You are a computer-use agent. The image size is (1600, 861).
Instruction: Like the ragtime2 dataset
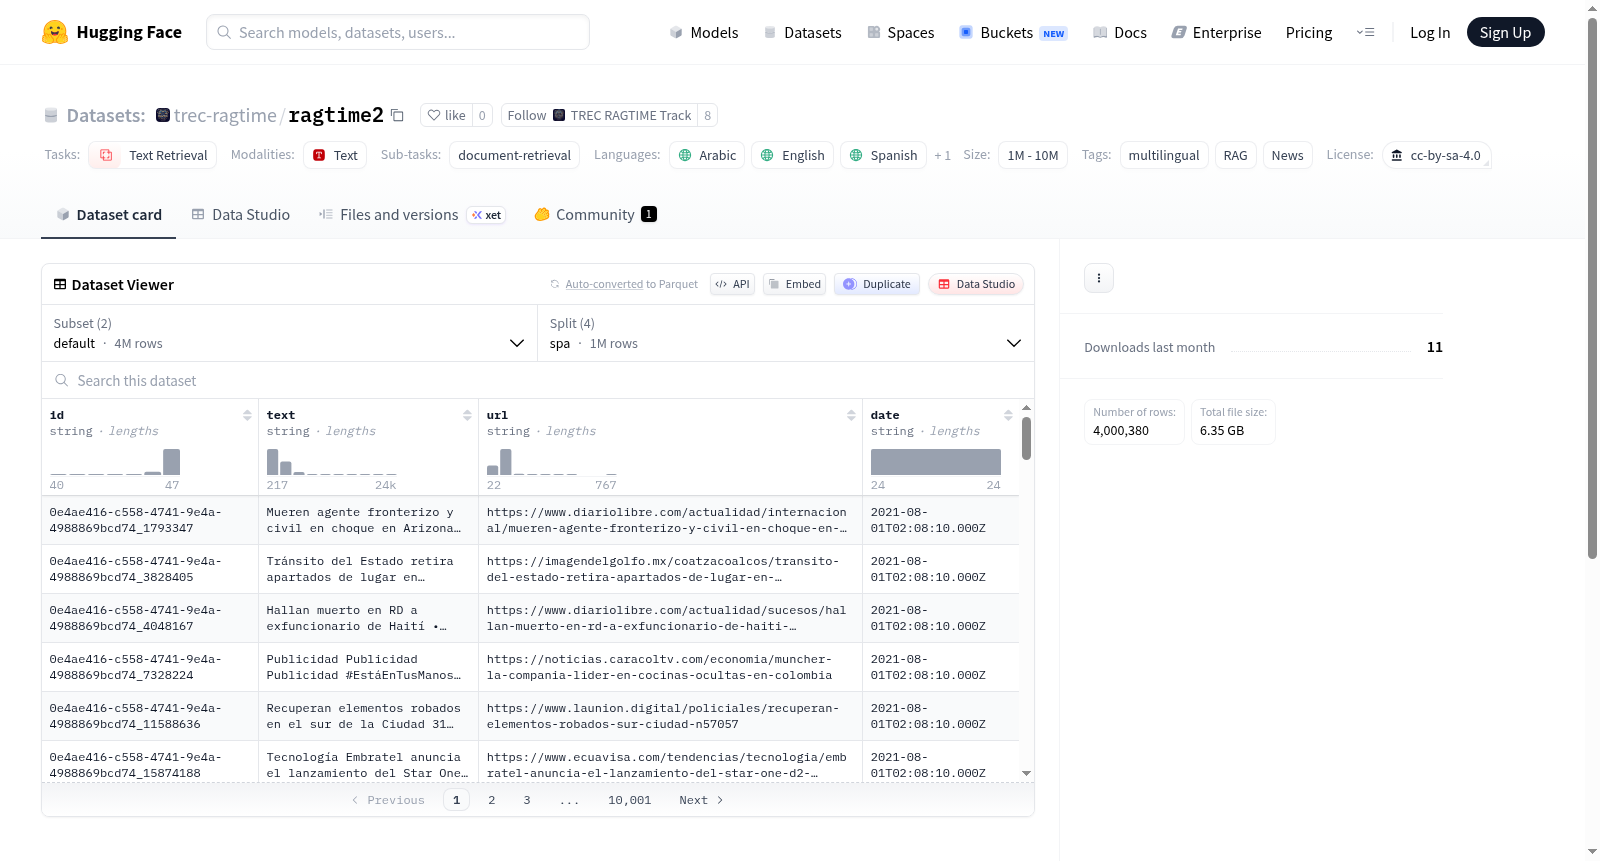446,115
